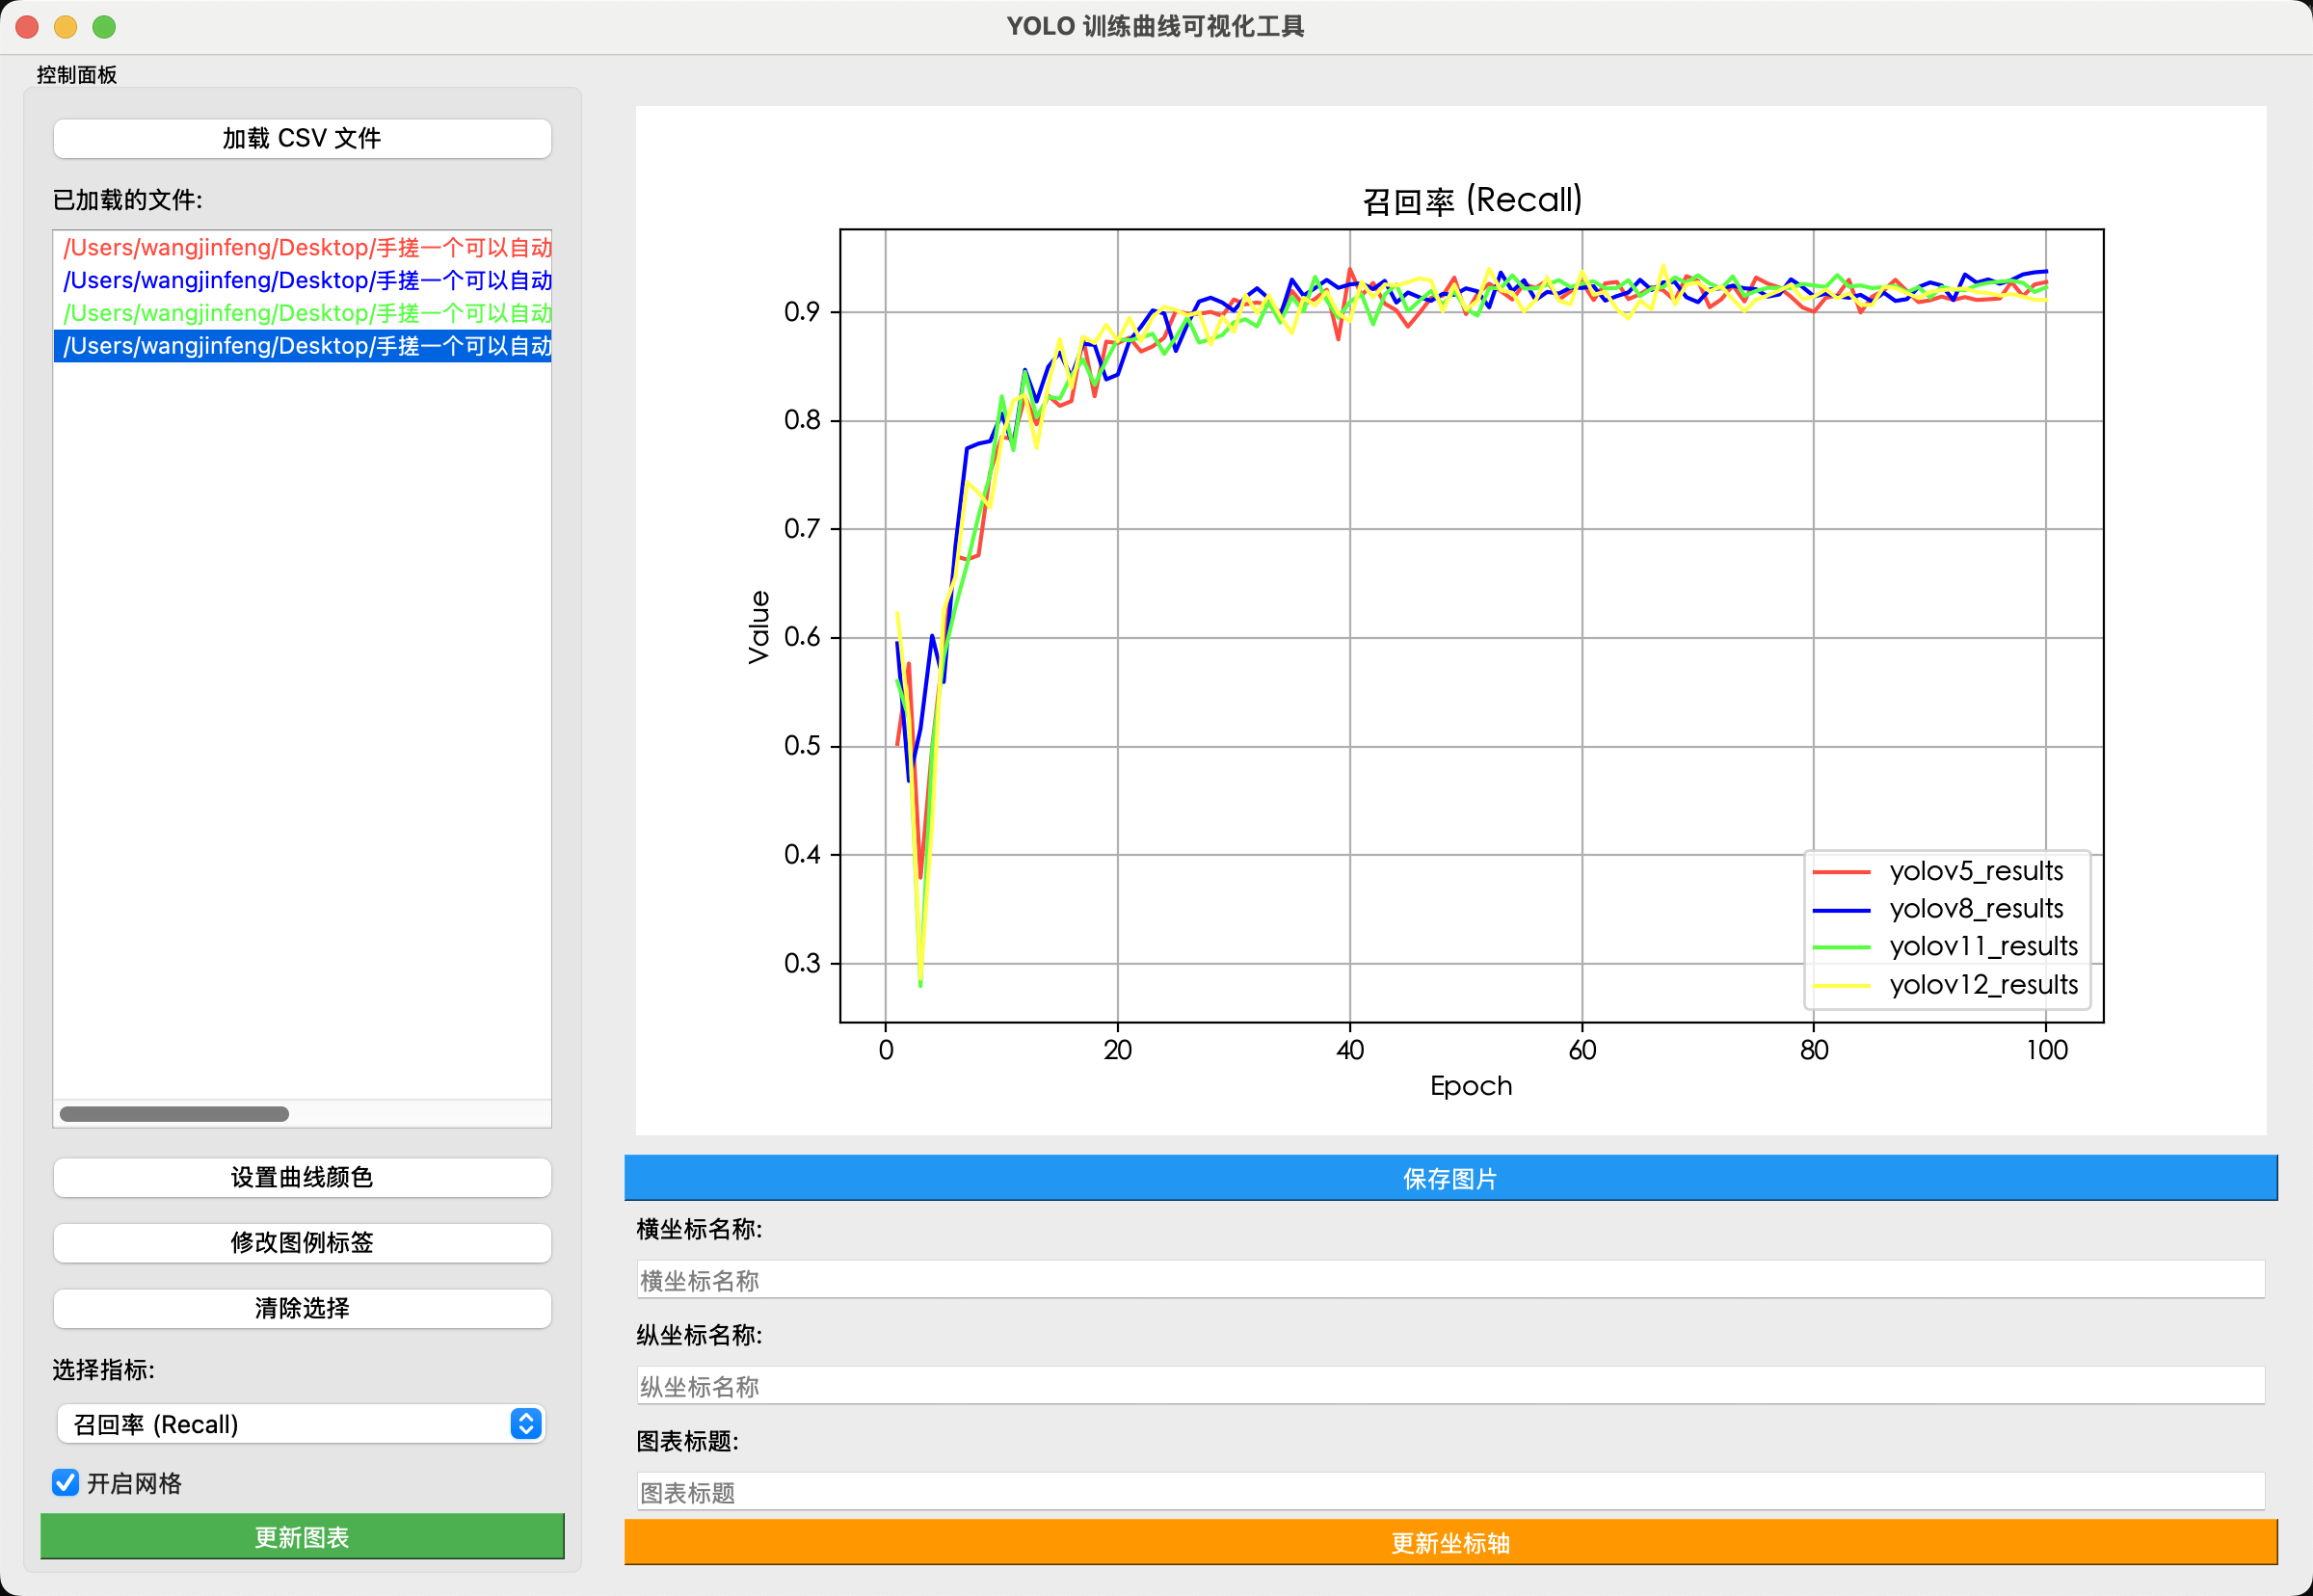Focus the chart title input field
This screenshot has height=1596, width=2313.
pyautogui.click(x=1449, y=1492)
